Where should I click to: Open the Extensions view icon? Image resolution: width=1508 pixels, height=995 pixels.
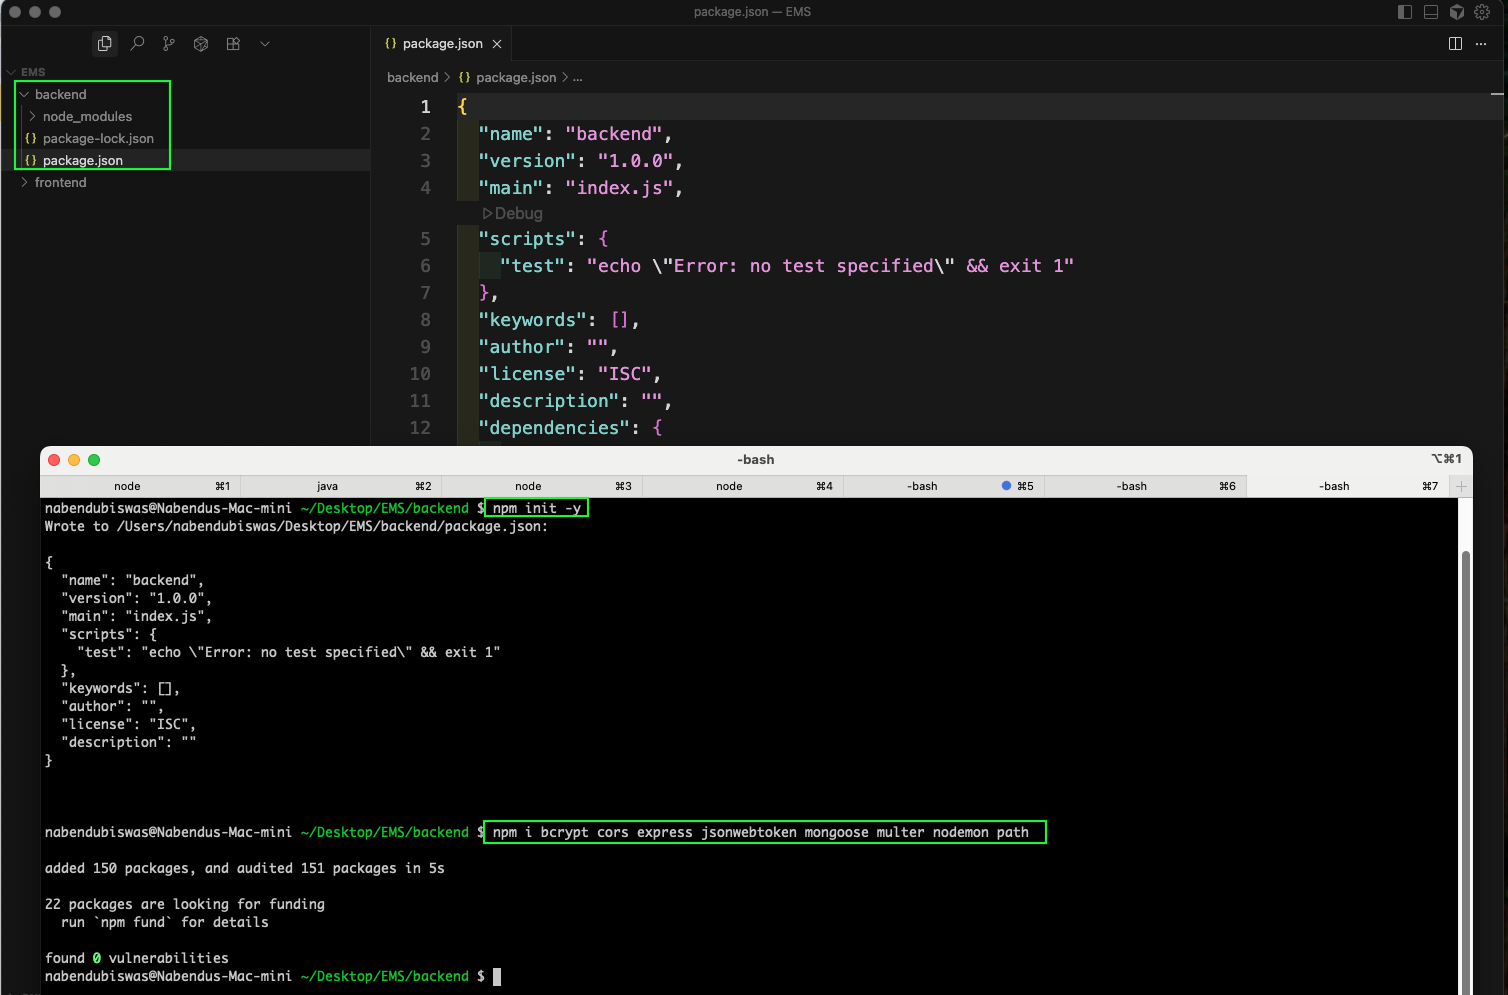pyautogui.click(x=233, y=44)
